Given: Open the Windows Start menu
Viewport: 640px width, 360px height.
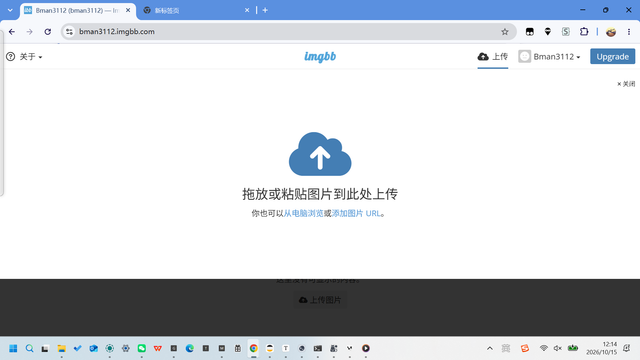Looking at the screenshot, I should pos(13,348).
